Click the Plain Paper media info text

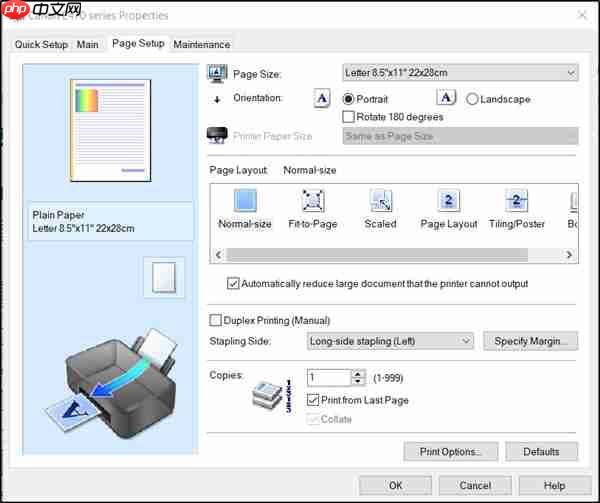(x=58, y=215)
